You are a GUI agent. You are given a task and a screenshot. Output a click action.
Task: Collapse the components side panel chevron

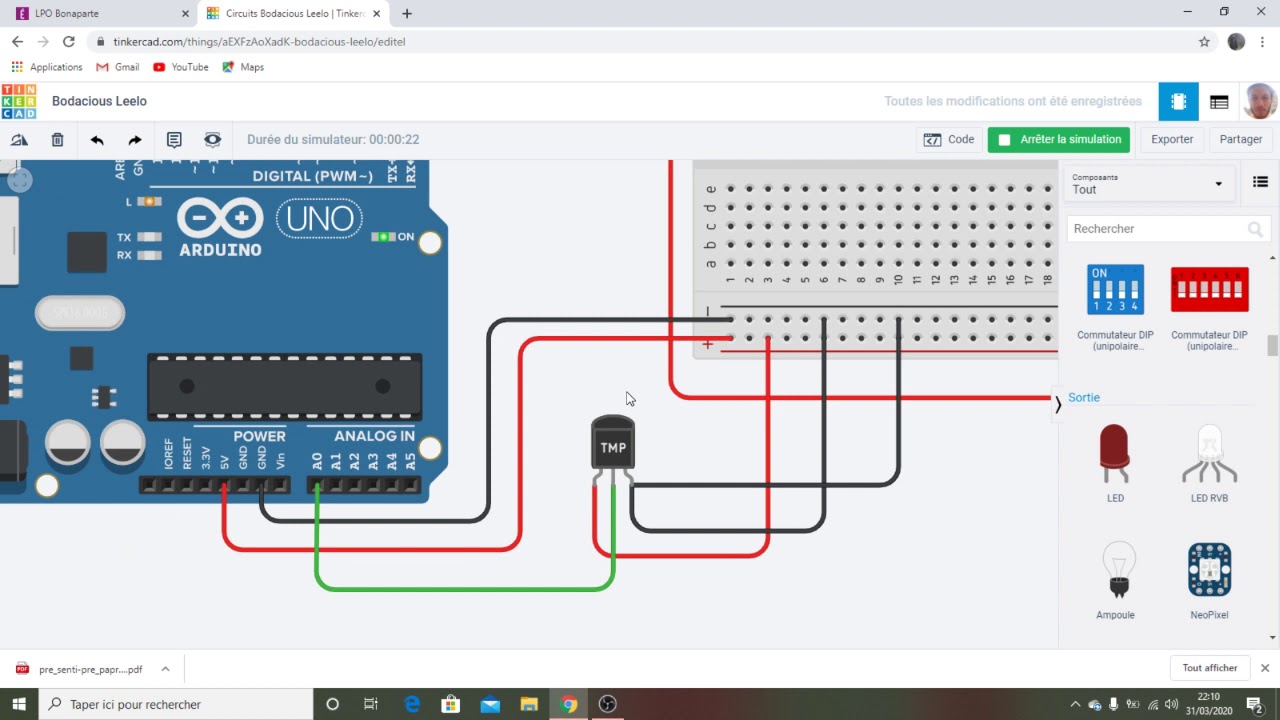1058,404
